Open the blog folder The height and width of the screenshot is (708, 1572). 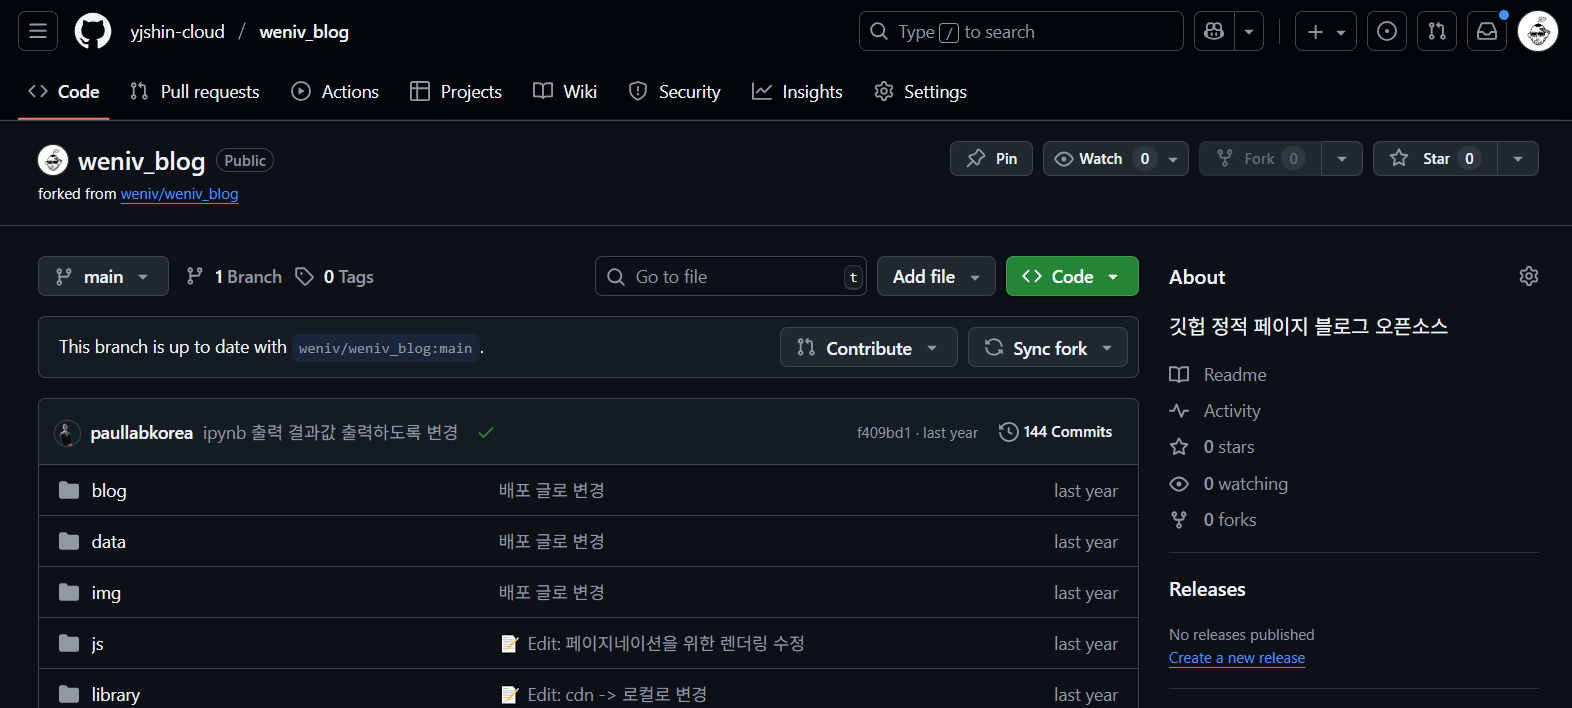point(109,490)
